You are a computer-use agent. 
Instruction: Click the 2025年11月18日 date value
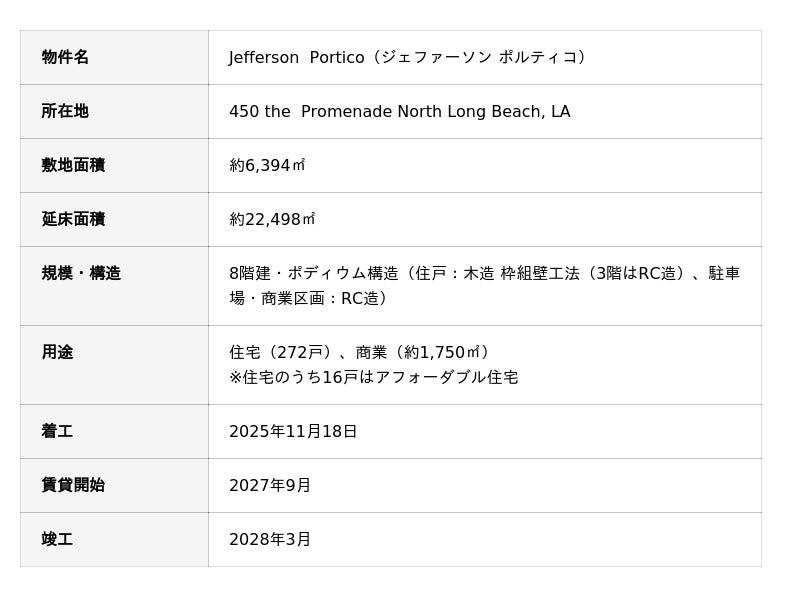(x=293, y=431)
